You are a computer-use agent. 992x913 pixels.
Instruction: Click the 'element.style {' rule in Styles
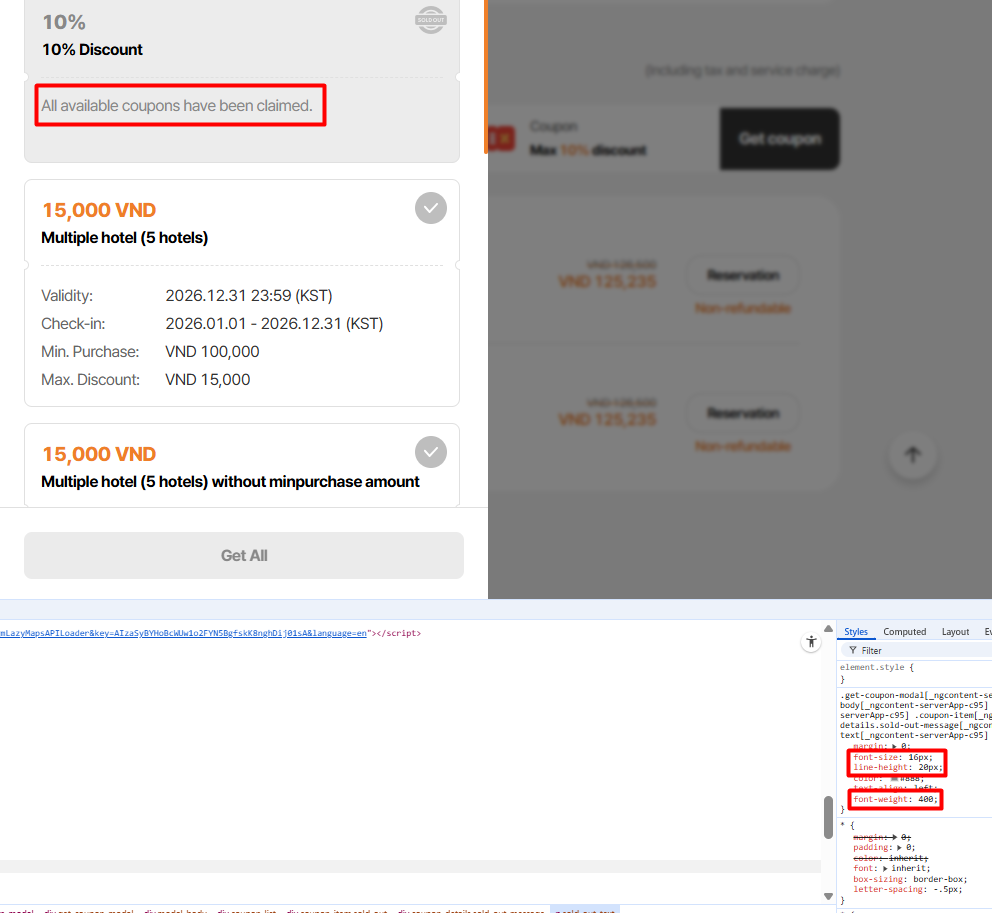876,667
